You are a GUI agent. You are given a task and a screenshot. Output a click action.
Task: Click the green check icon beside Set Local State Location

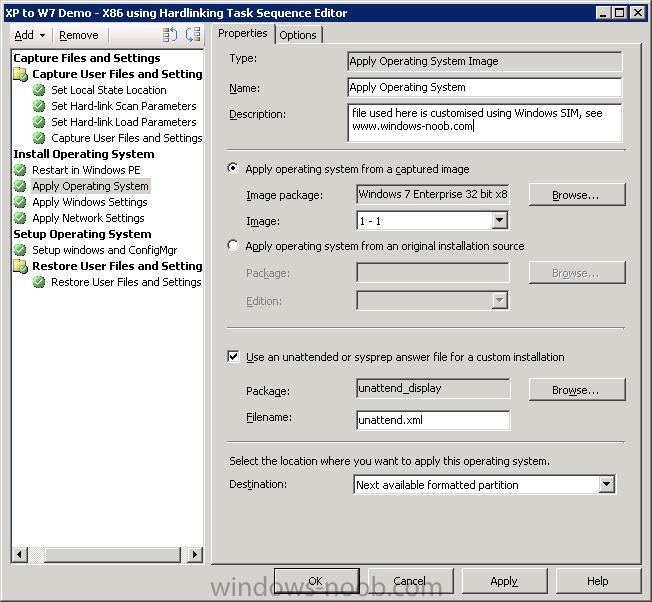point(39,90)
